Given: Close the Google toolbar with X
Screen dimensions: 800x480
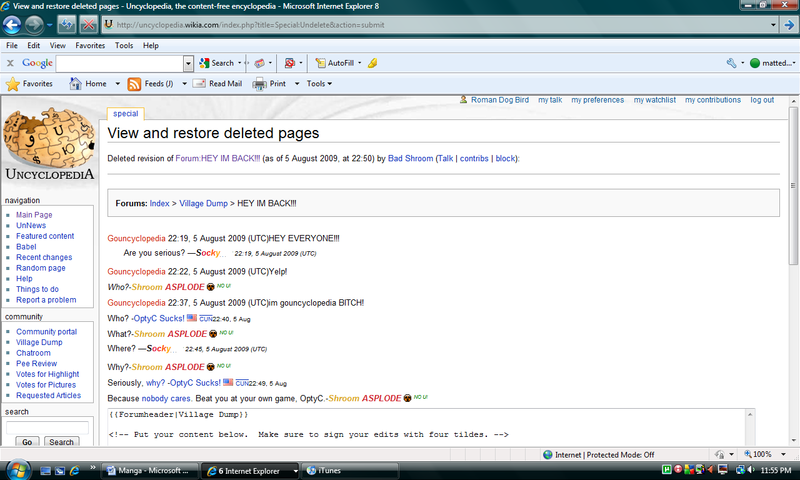Looking at the screenshot, I should coord(10,63).
